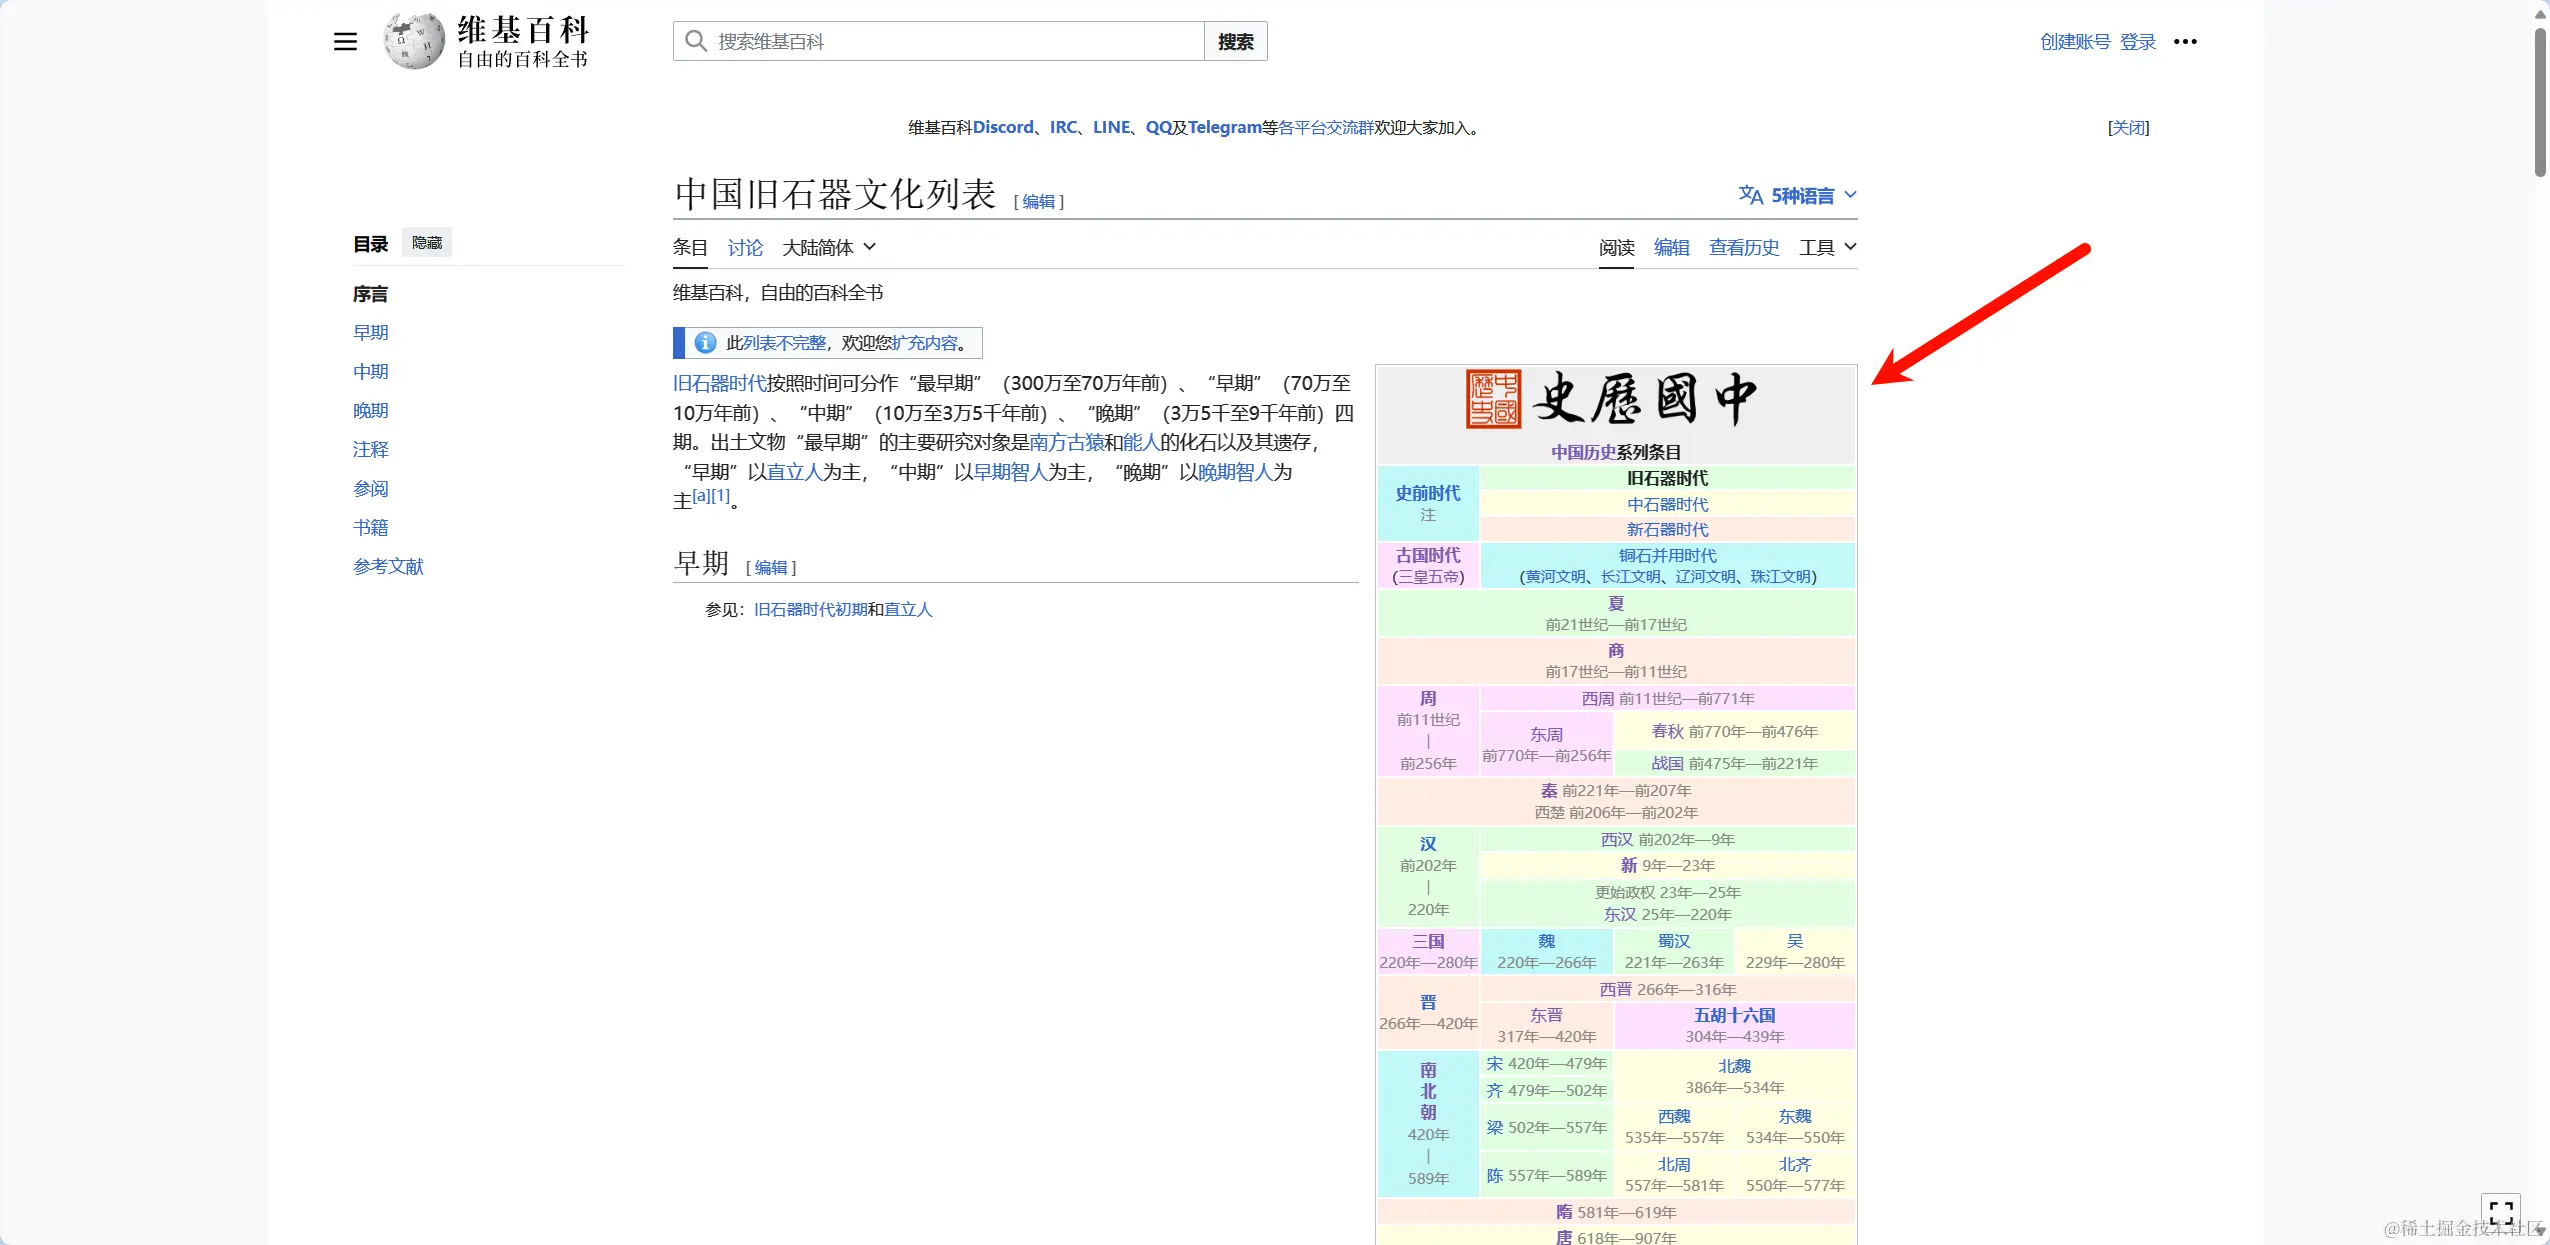
Task: Click the 中国历史 calligraphy banner image
Action: pyautogui.click(x=1645, y=399)
